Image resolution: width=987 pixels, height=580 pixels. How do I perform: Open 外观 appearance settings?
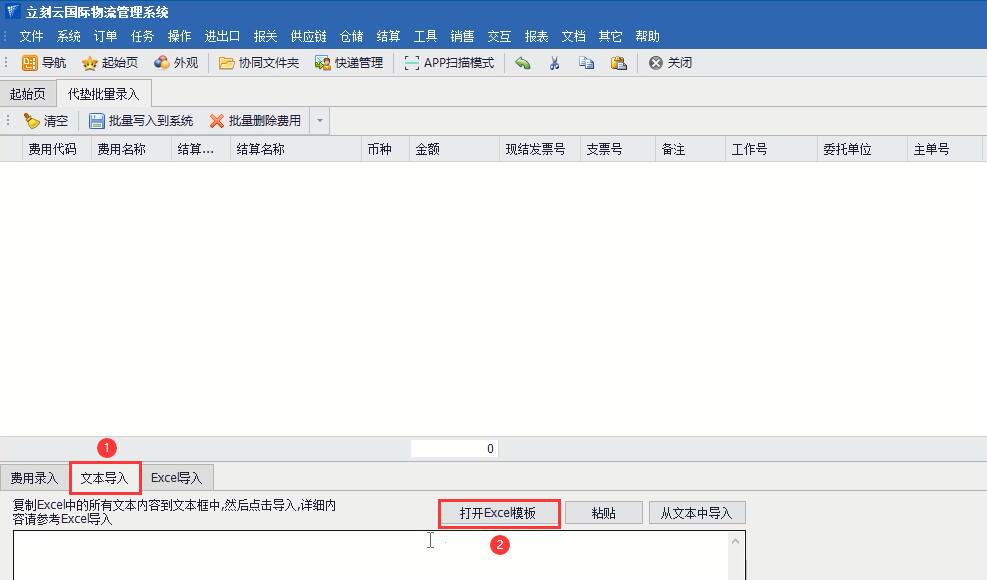tap(176, 63)
